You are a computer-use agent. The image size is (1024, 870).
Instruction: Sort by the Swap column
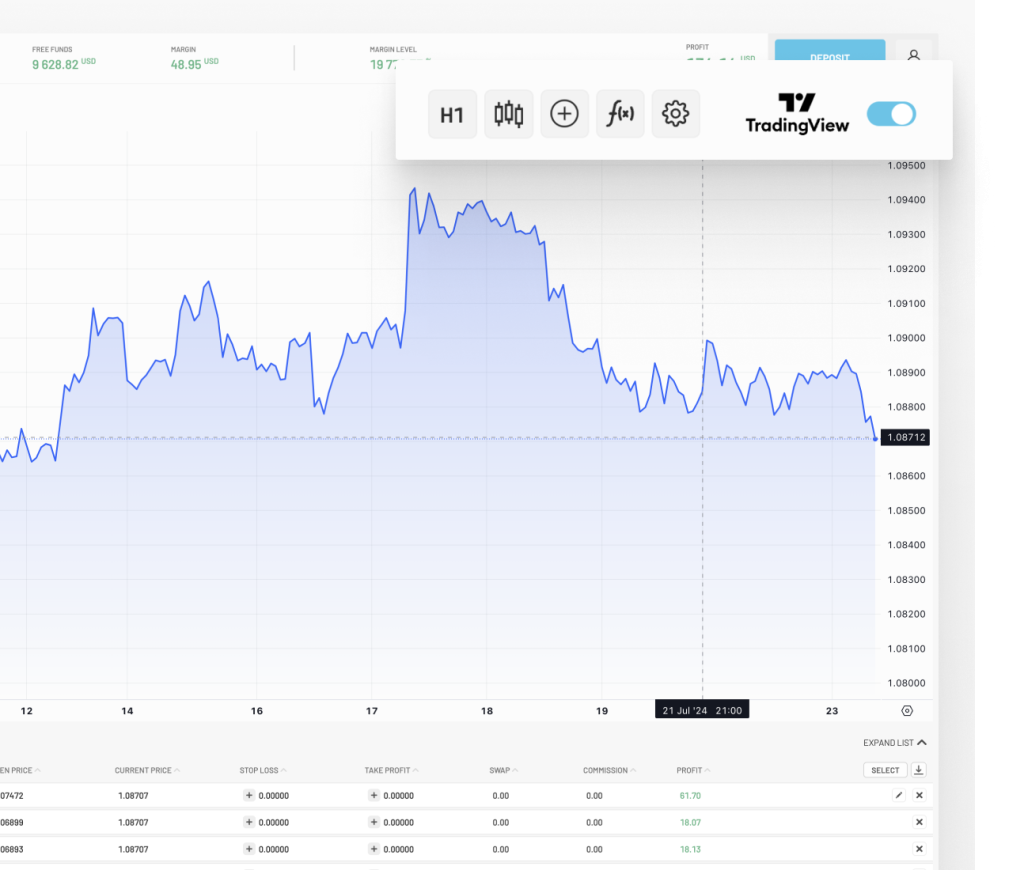pos(504,771)
